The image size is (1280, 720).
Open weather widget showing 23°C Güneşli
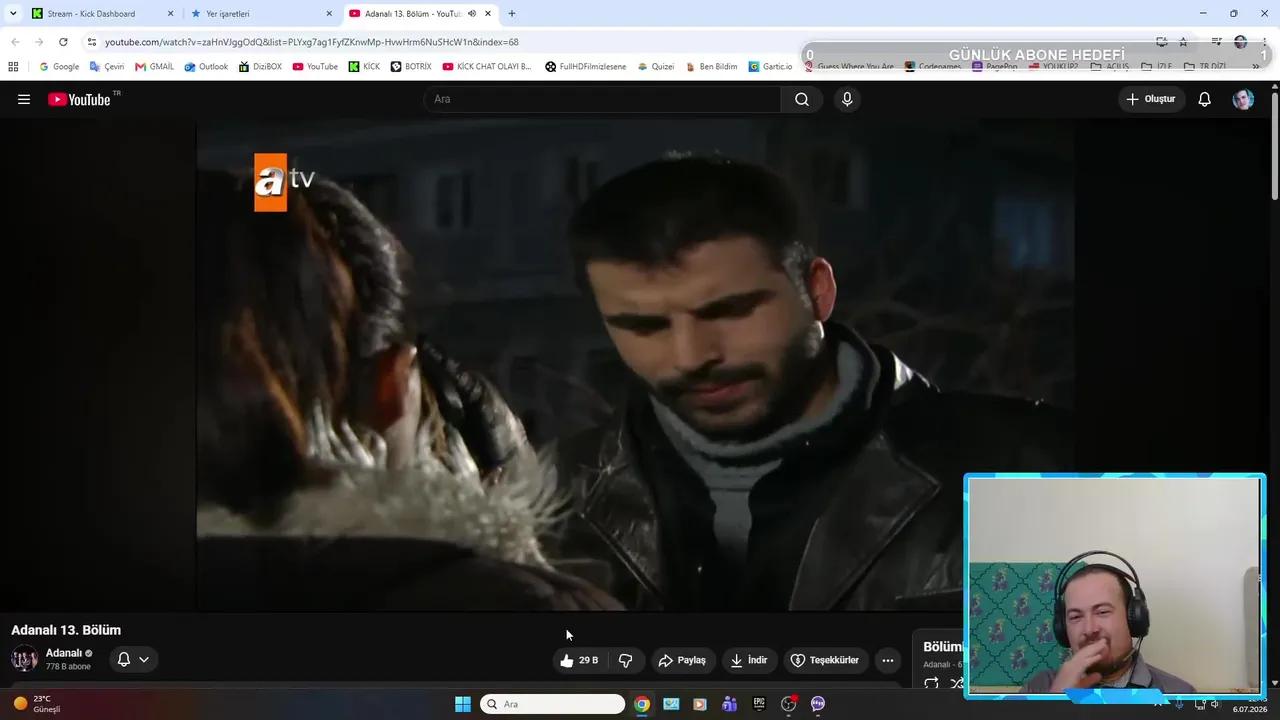point(38,704)
